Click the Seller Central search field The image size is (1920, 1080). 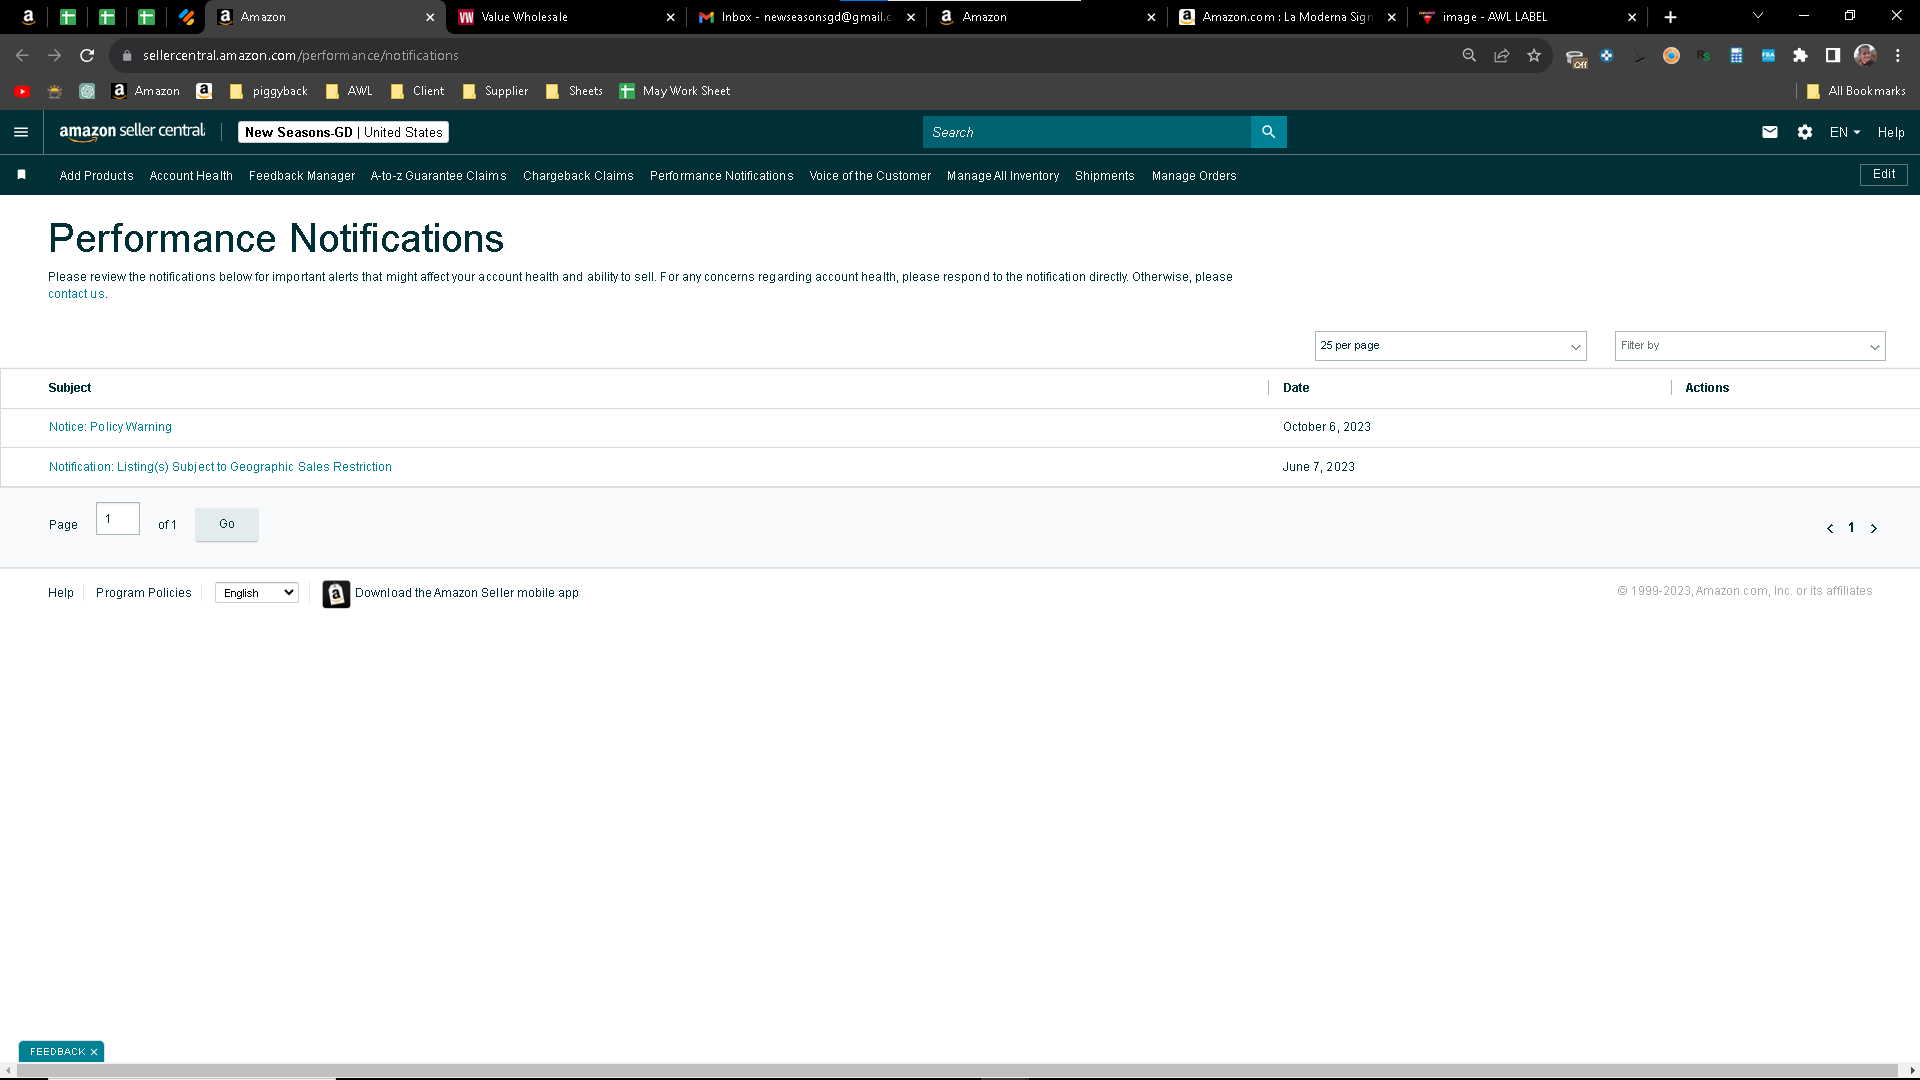click(1087, 132)
